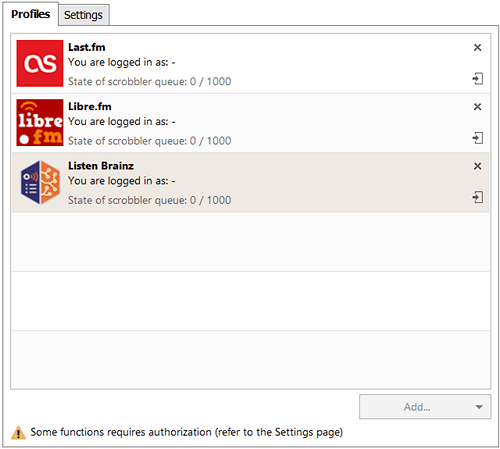Click empty area in profiles list
Screen dimensions: 500x449
(251, 300)
